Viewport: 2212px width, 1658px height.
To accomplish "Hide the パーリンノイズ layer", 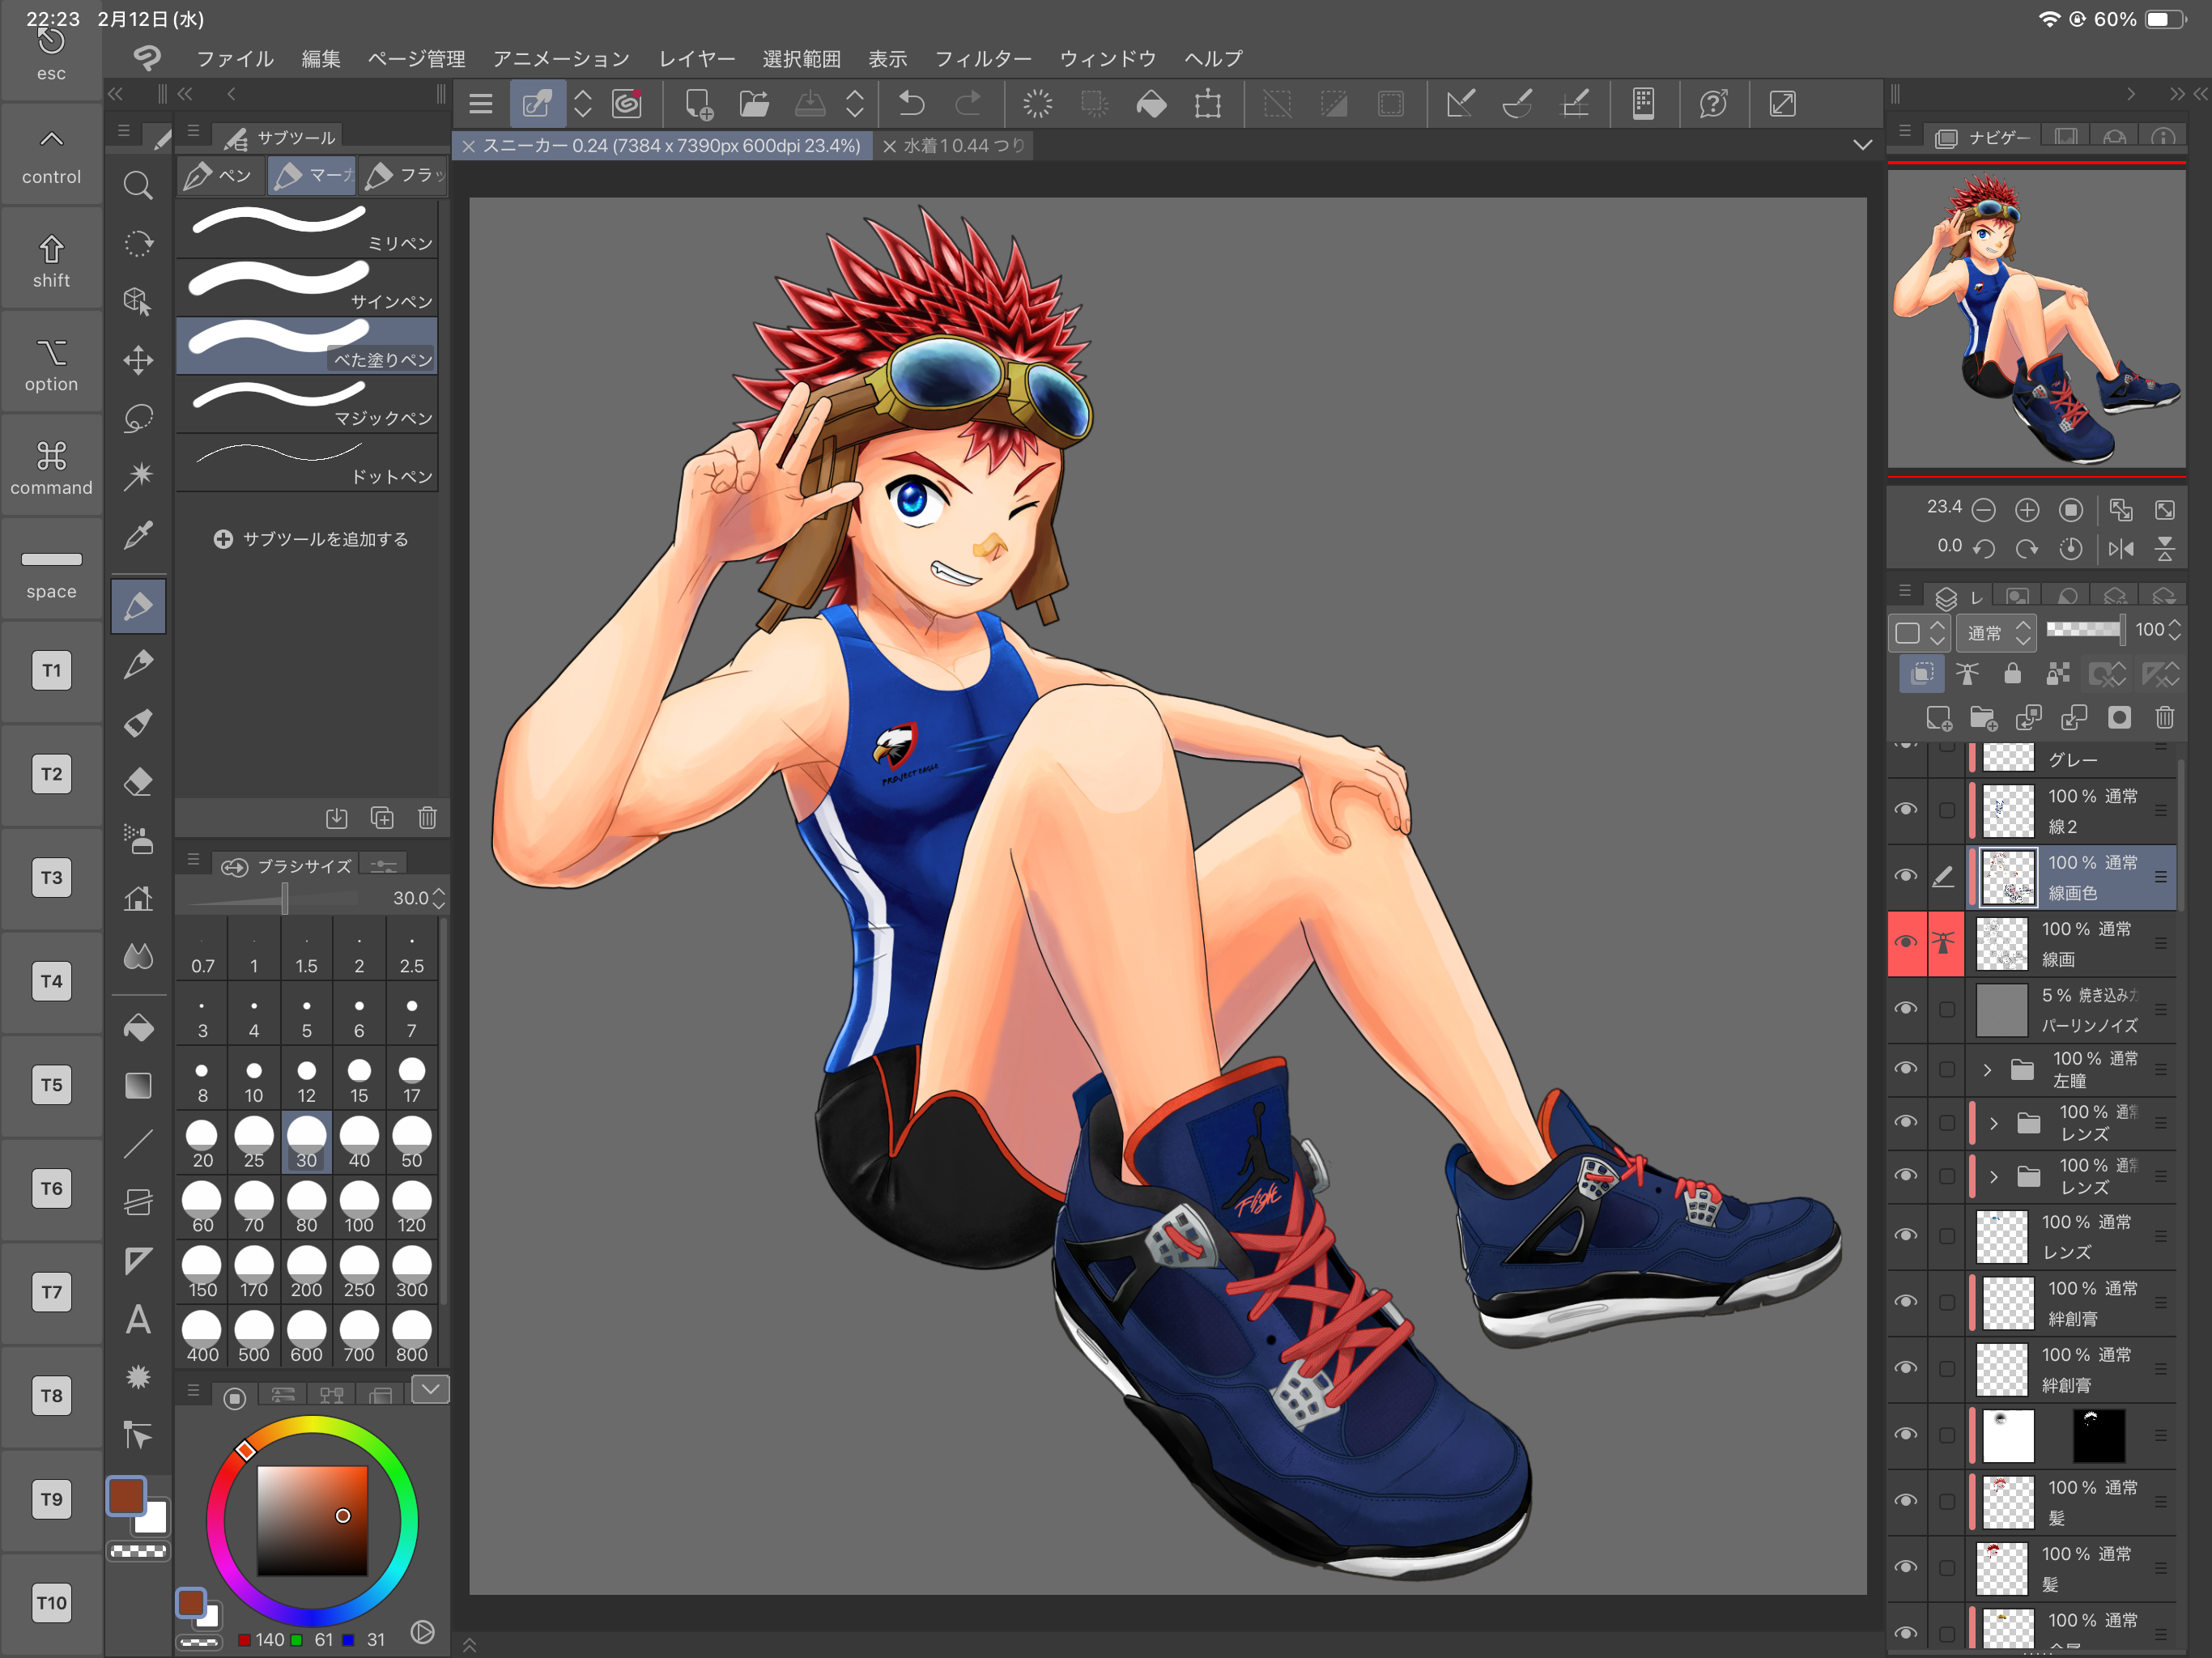I will 1907,1008.
